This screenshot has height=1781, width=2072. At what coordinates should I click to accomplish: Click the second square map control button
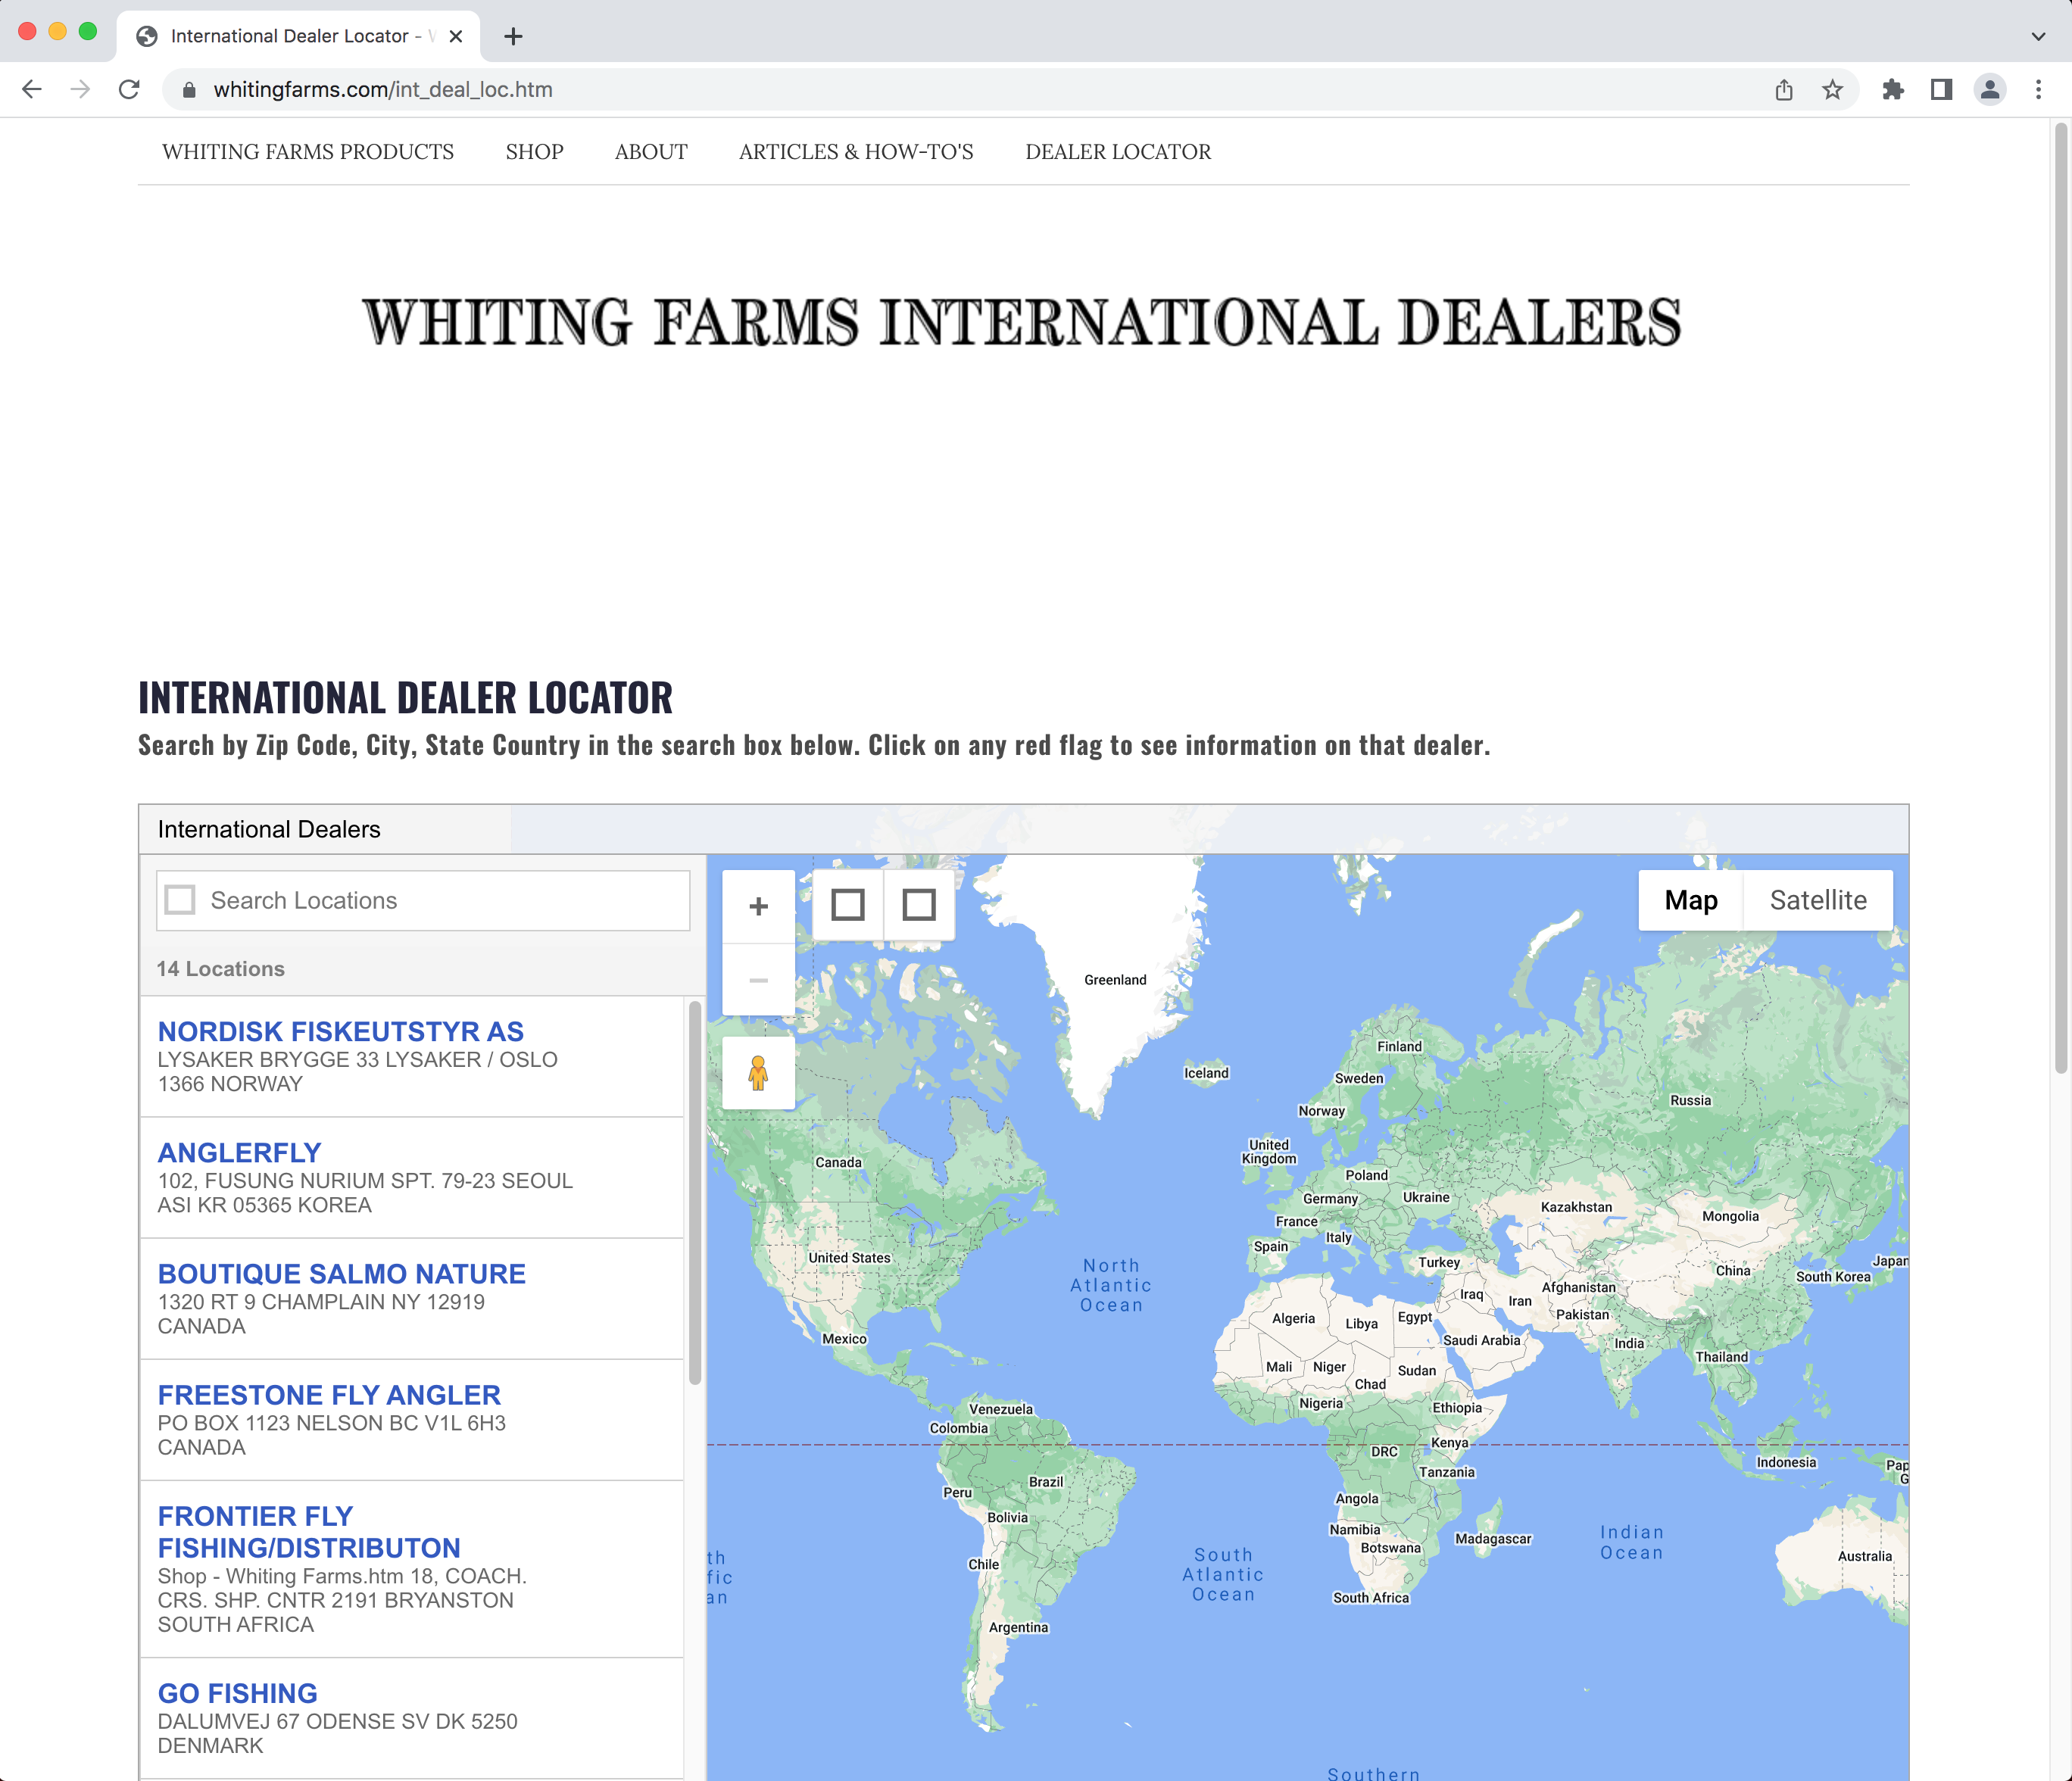(919, 905)
